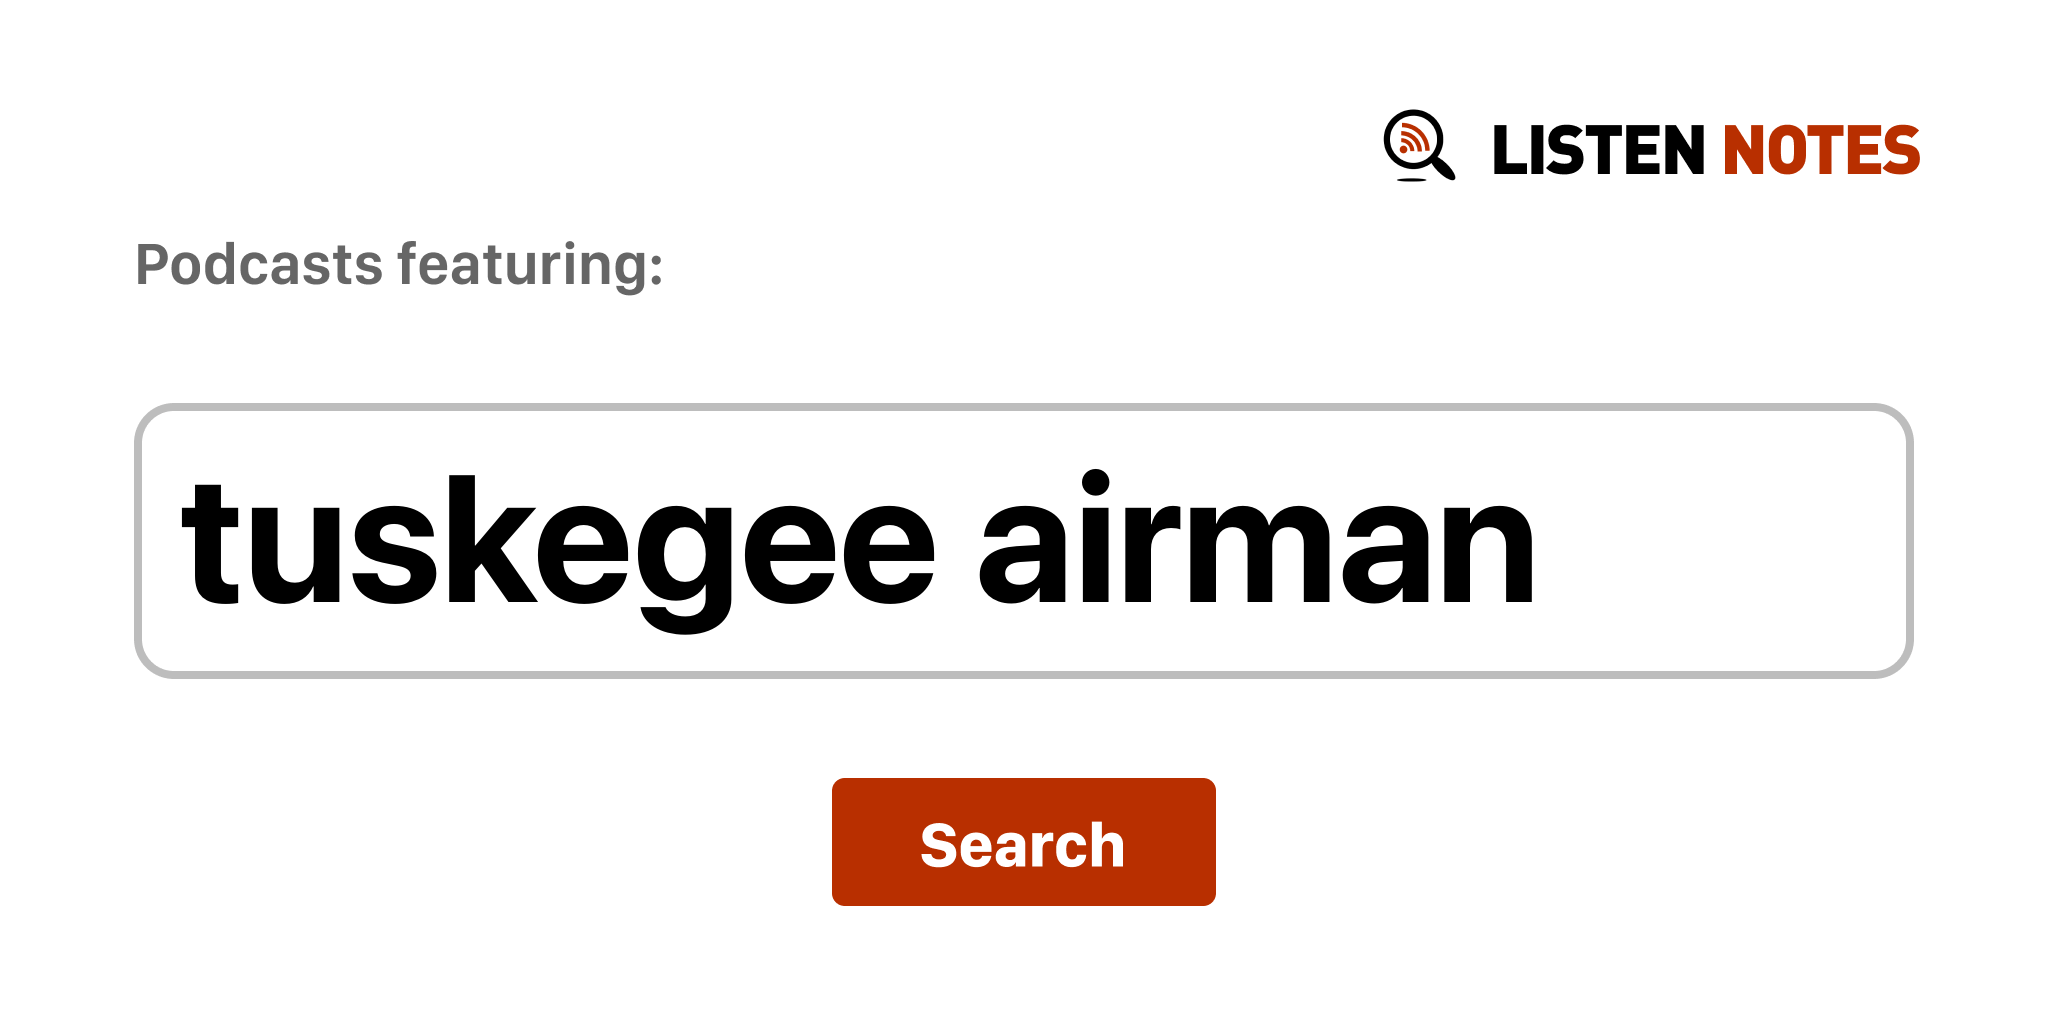The width and height of the screenshot is (2048, 1024).
Task: Click the LISTEN NOTES brand wordmark
Action: (x=1706, y=150)
